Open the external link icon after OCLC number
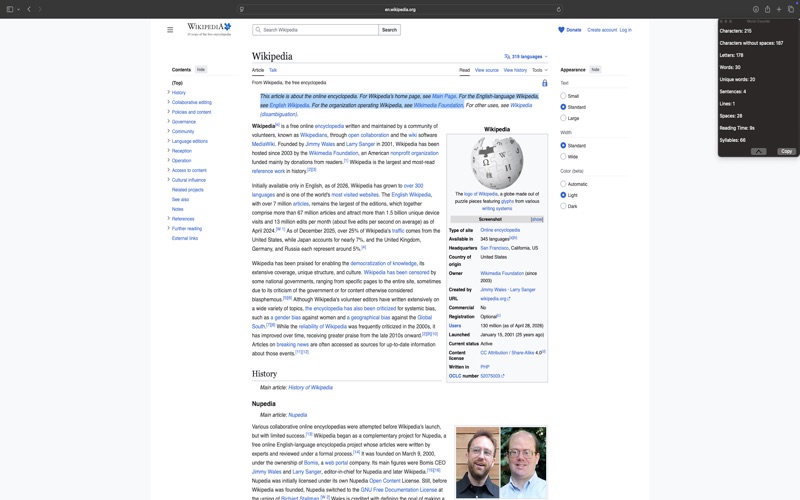The height and width of the screenshot is (500, 800). (x=503, y=376)
